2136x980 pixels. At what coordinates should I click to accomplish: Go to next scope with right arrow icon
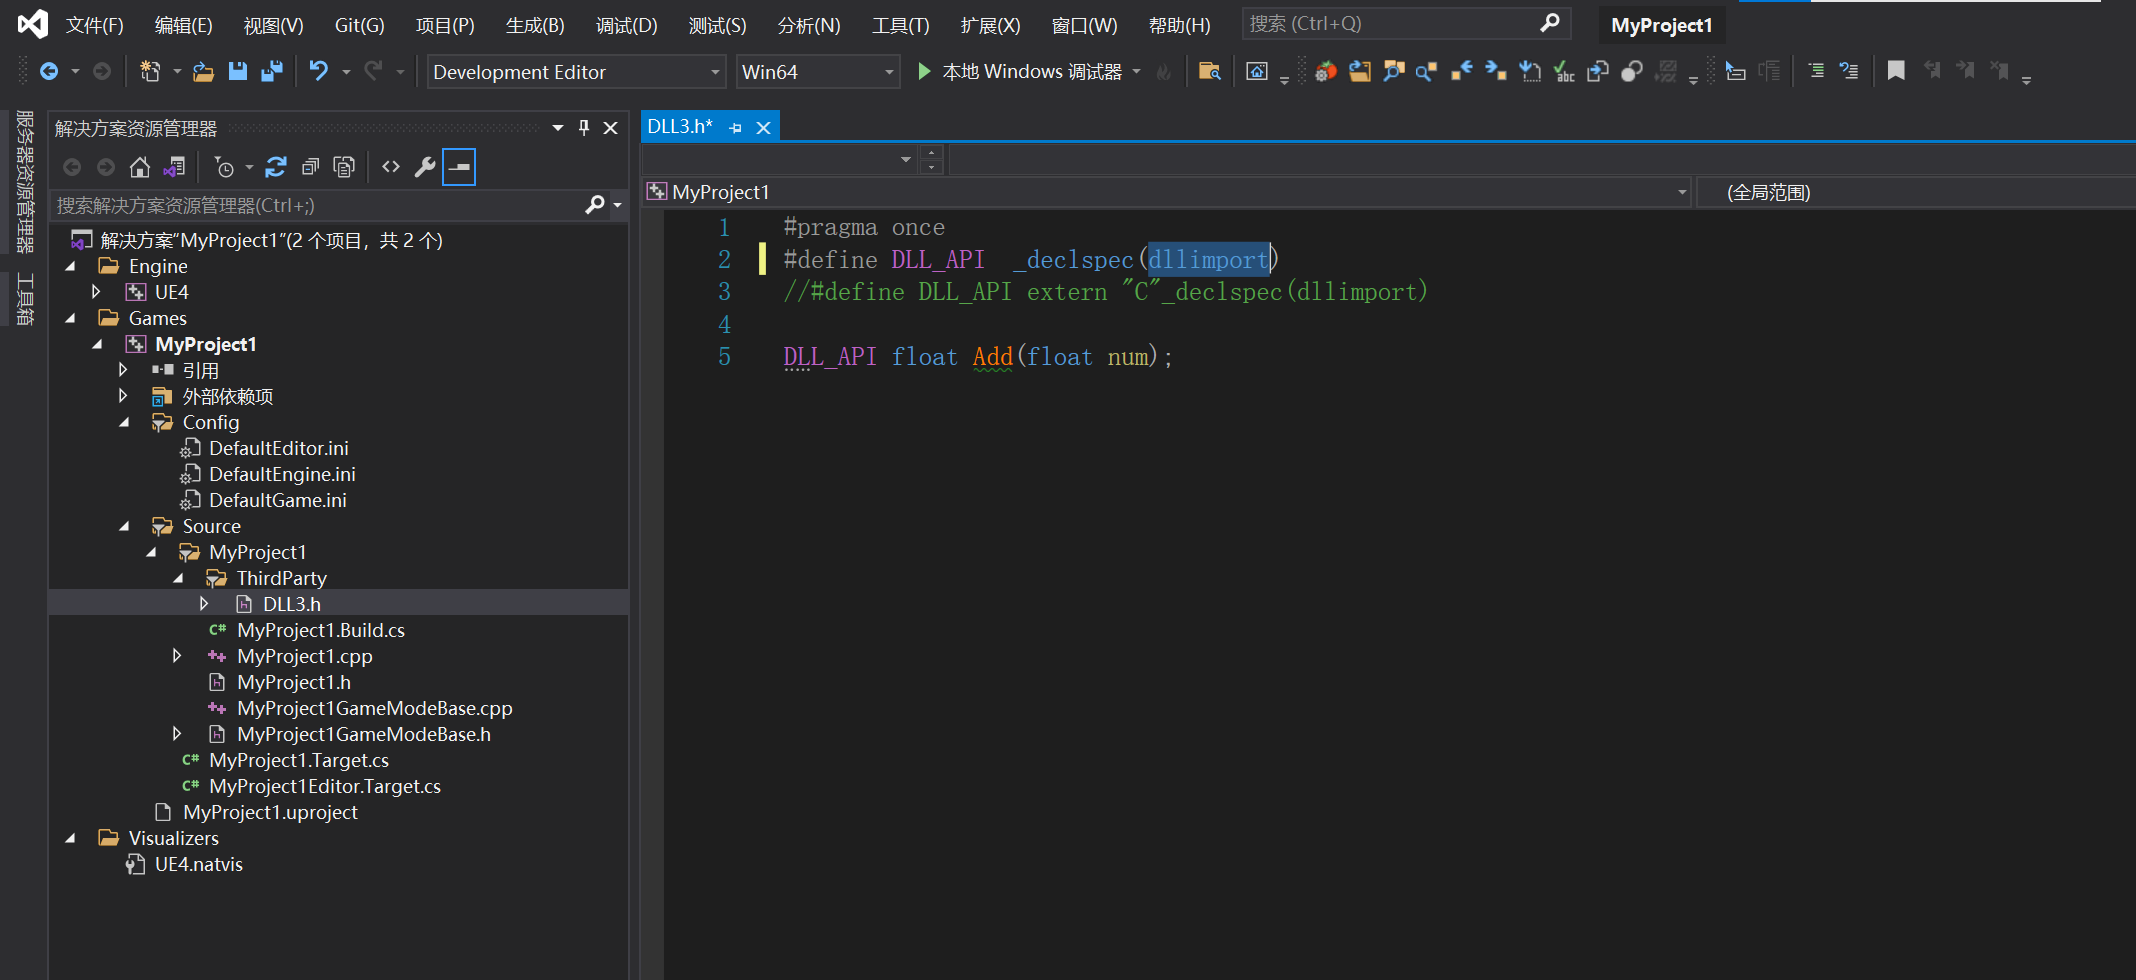(x=1495, y=71)
